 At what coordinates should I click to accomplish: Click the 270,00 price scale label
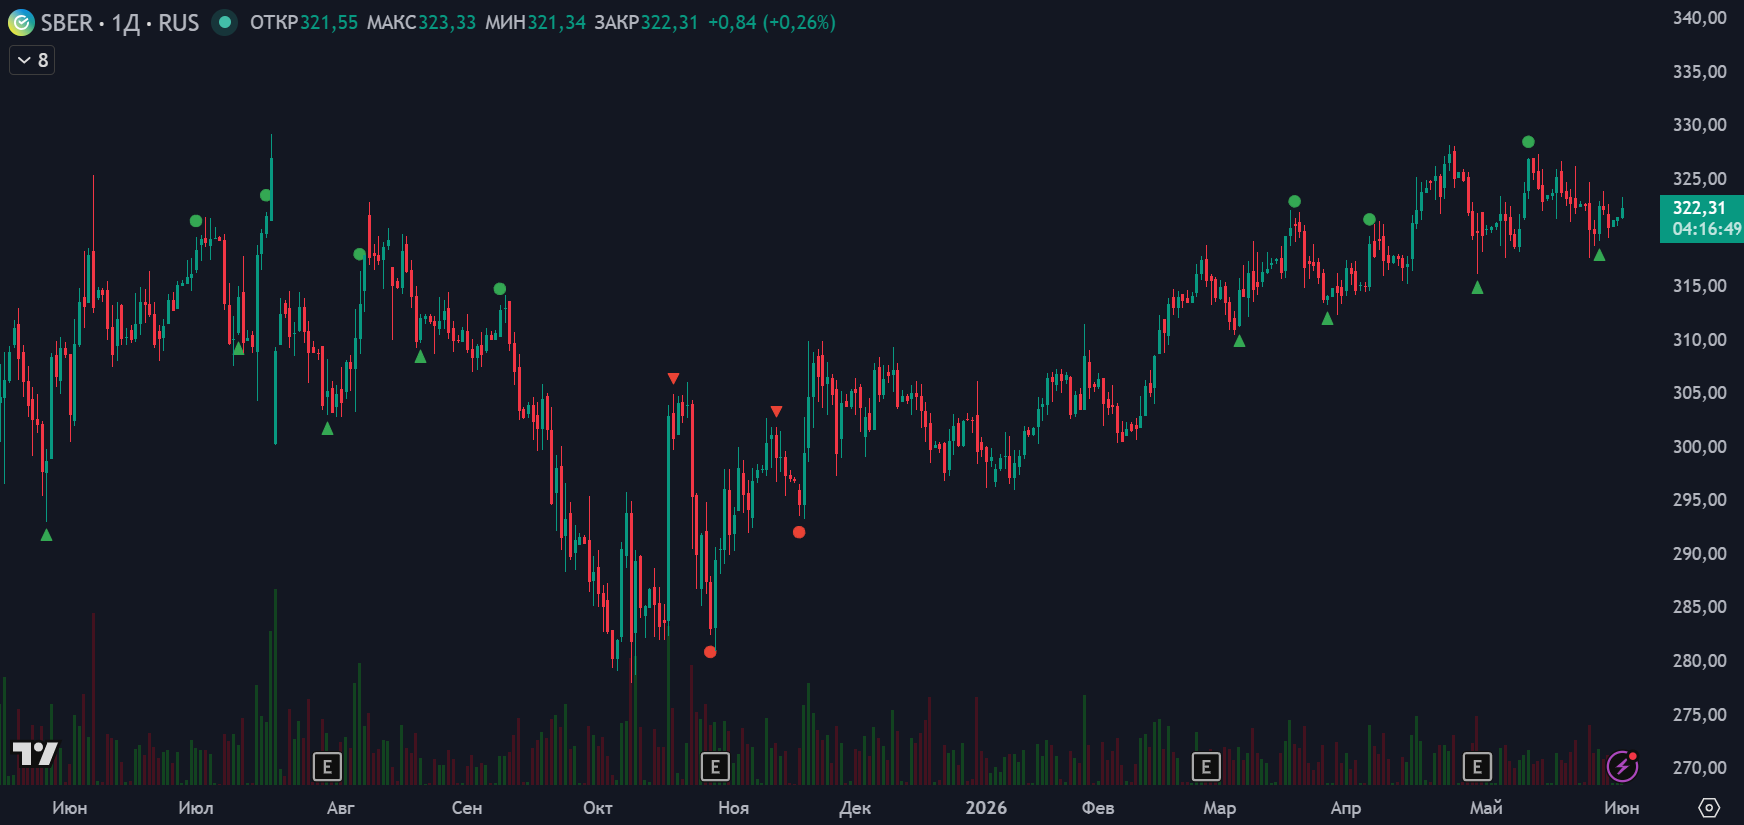click(1699, 768)
